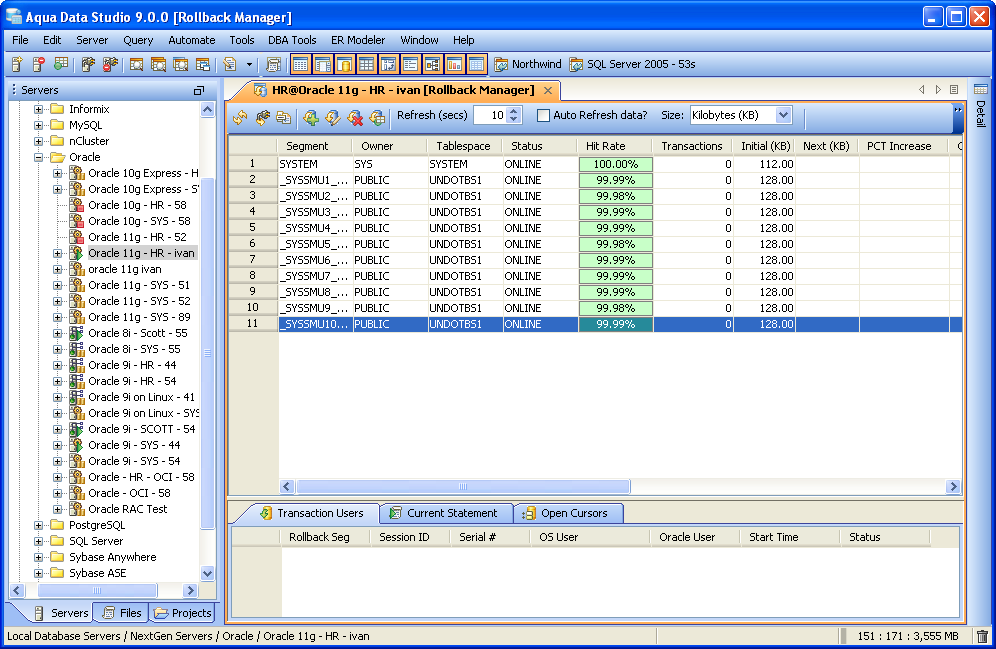Expand the Sybase ASE folder node

[x=38, y=573]
